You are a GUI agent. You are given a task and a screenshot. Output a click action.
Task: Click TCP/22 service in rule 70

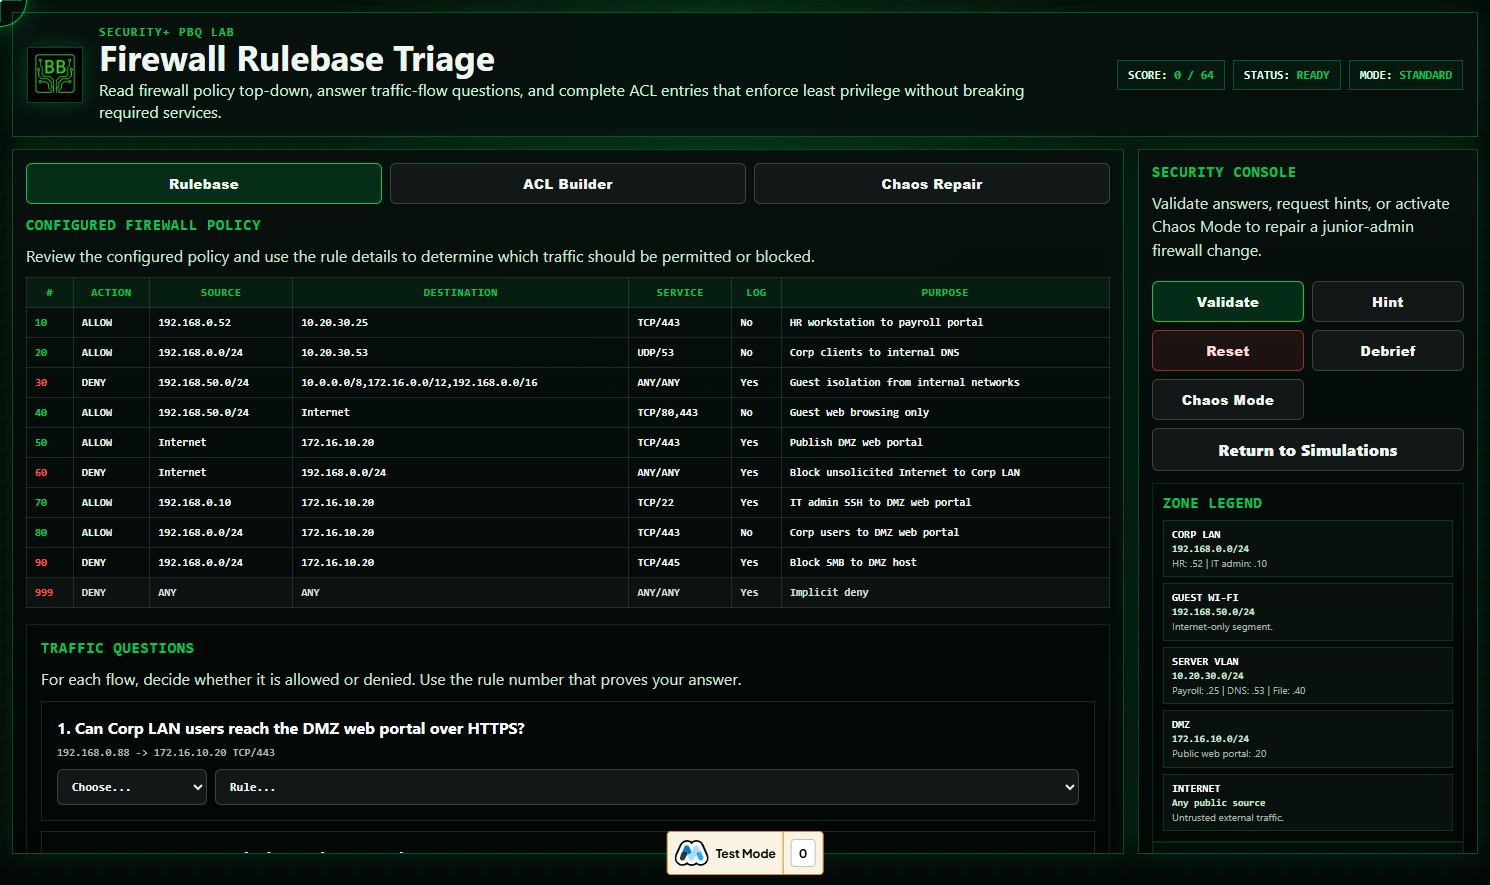[656, 503]
